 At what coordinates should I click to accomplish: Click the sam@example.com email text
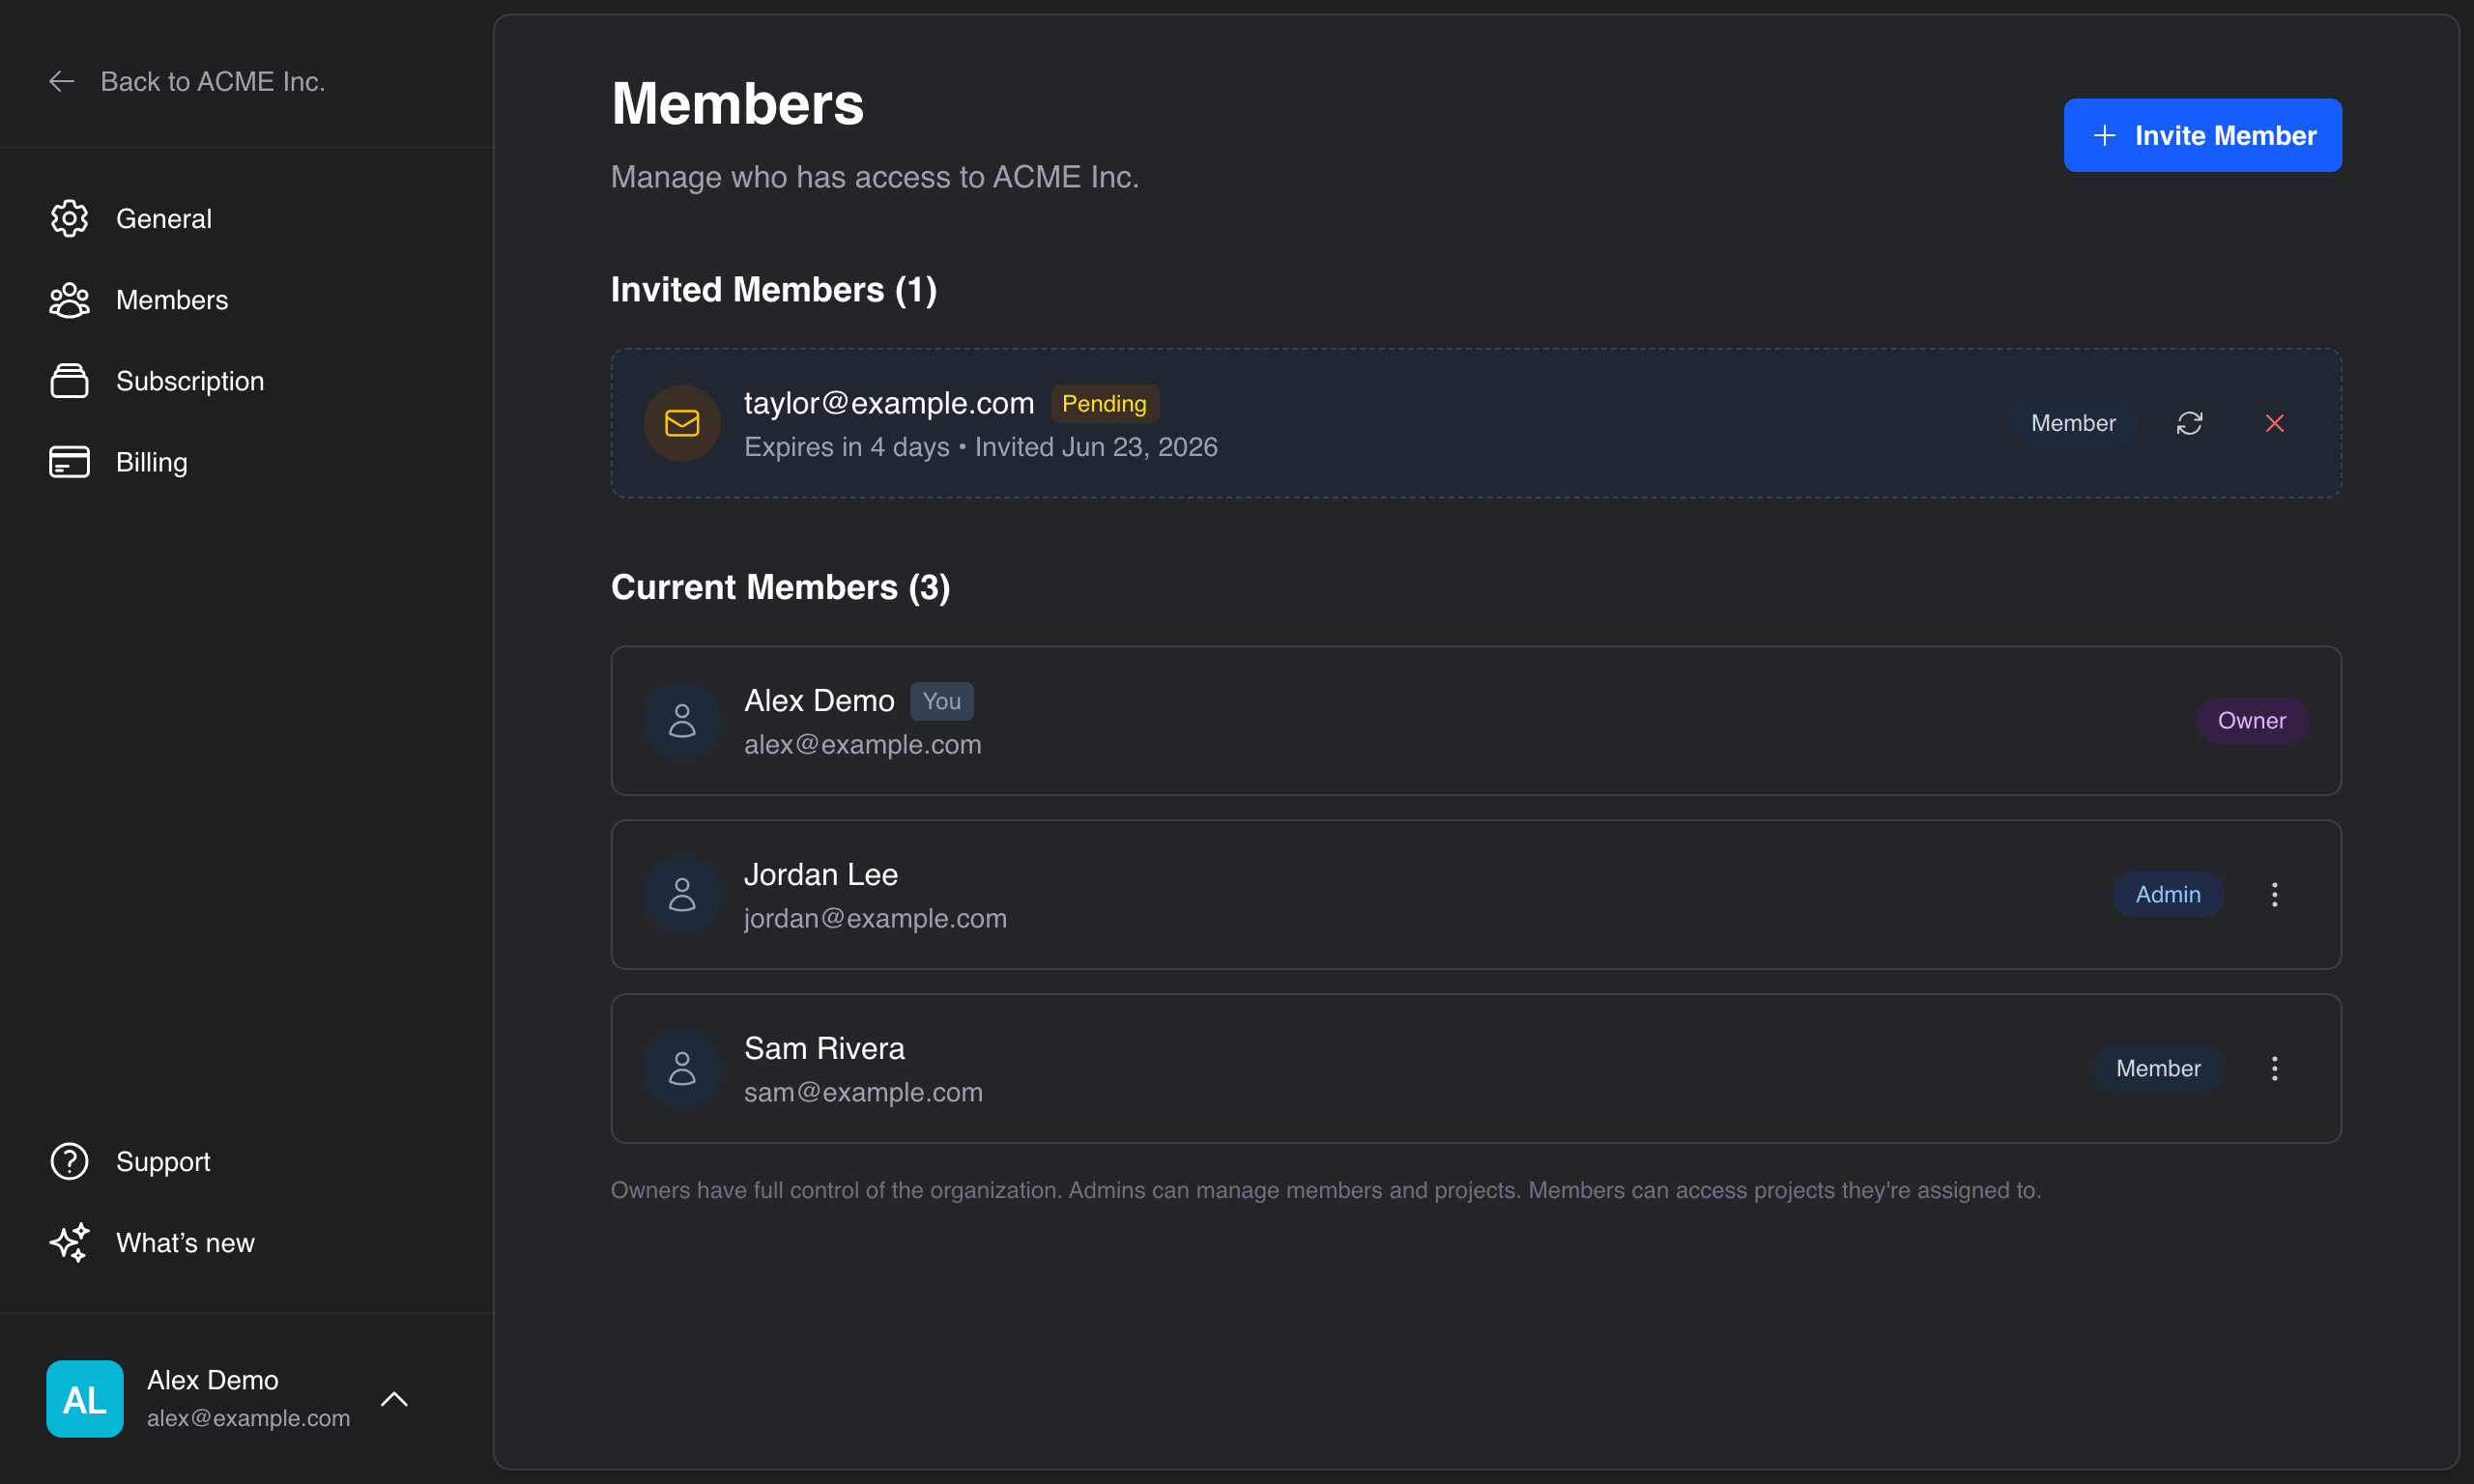point(863,1092)
